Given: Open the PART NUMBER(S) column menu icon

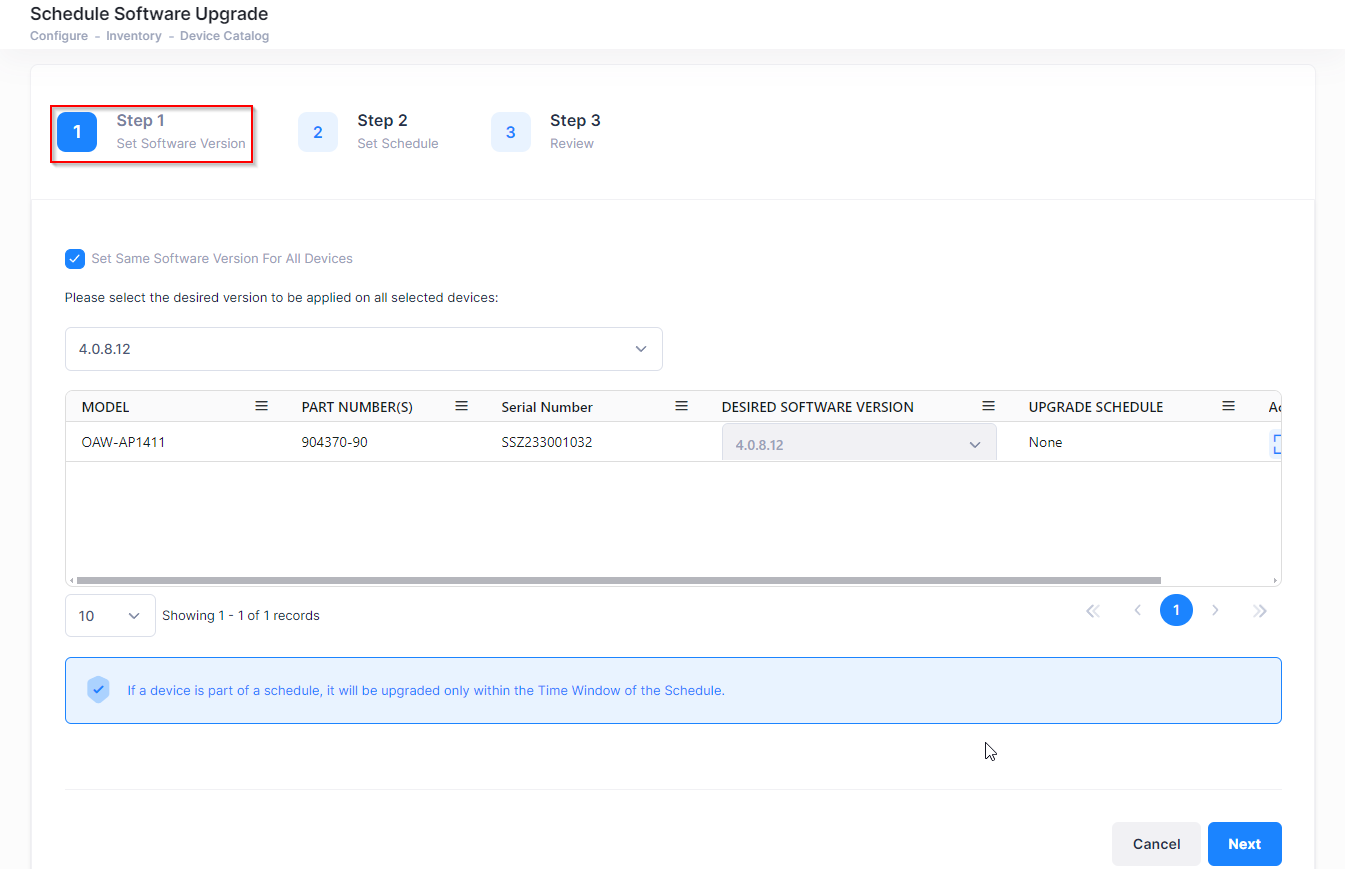Looking at the screenshot, I should 462,406.
